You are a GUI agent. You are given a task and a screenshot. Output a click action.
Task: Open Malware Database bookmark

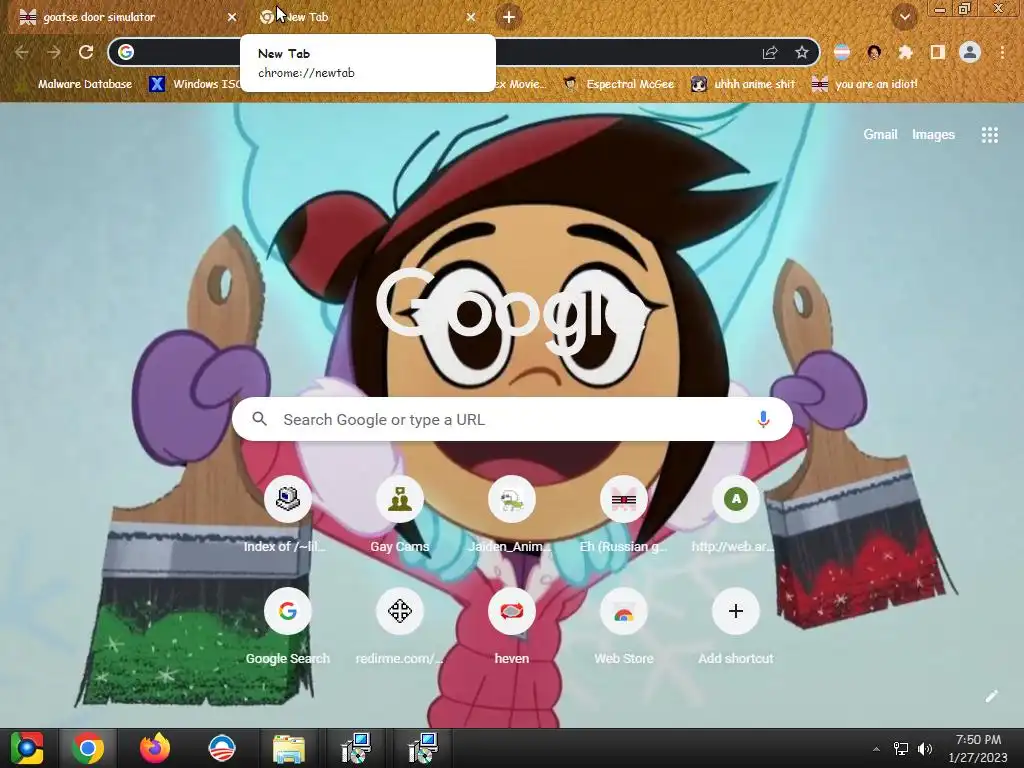(76, 84)
